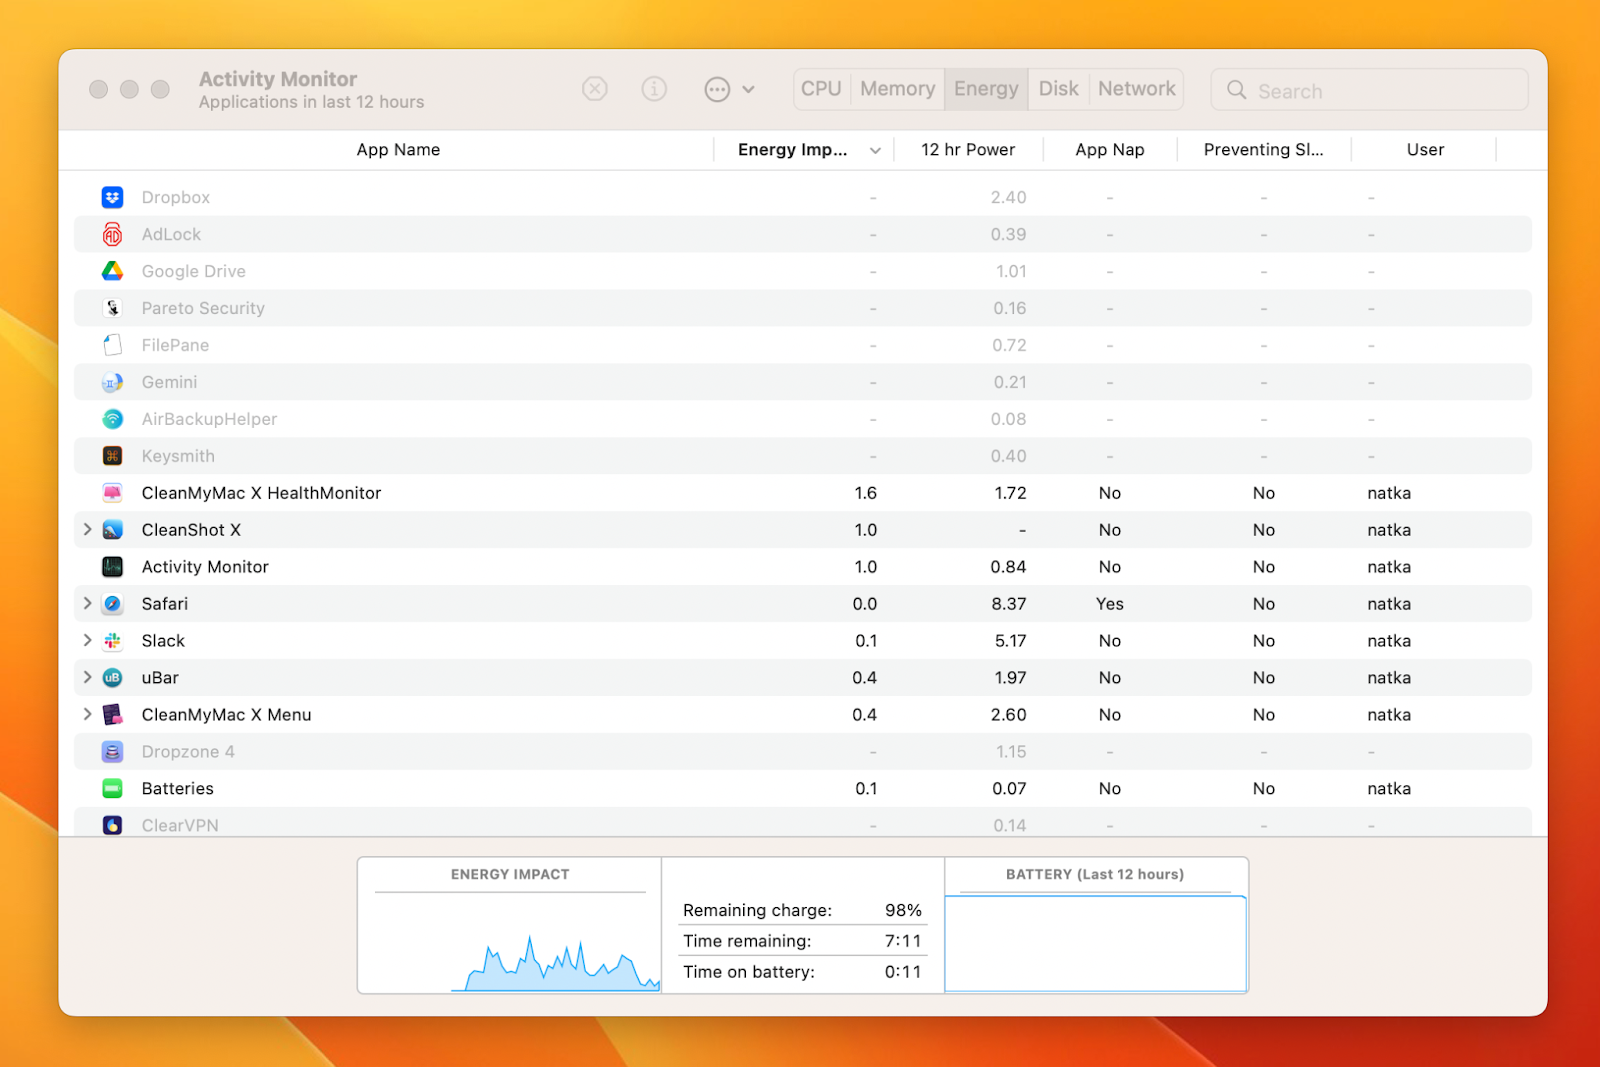The image size is (1600, 1067).
Task: Click the Dropbox app icon
Action: point(112,197)
